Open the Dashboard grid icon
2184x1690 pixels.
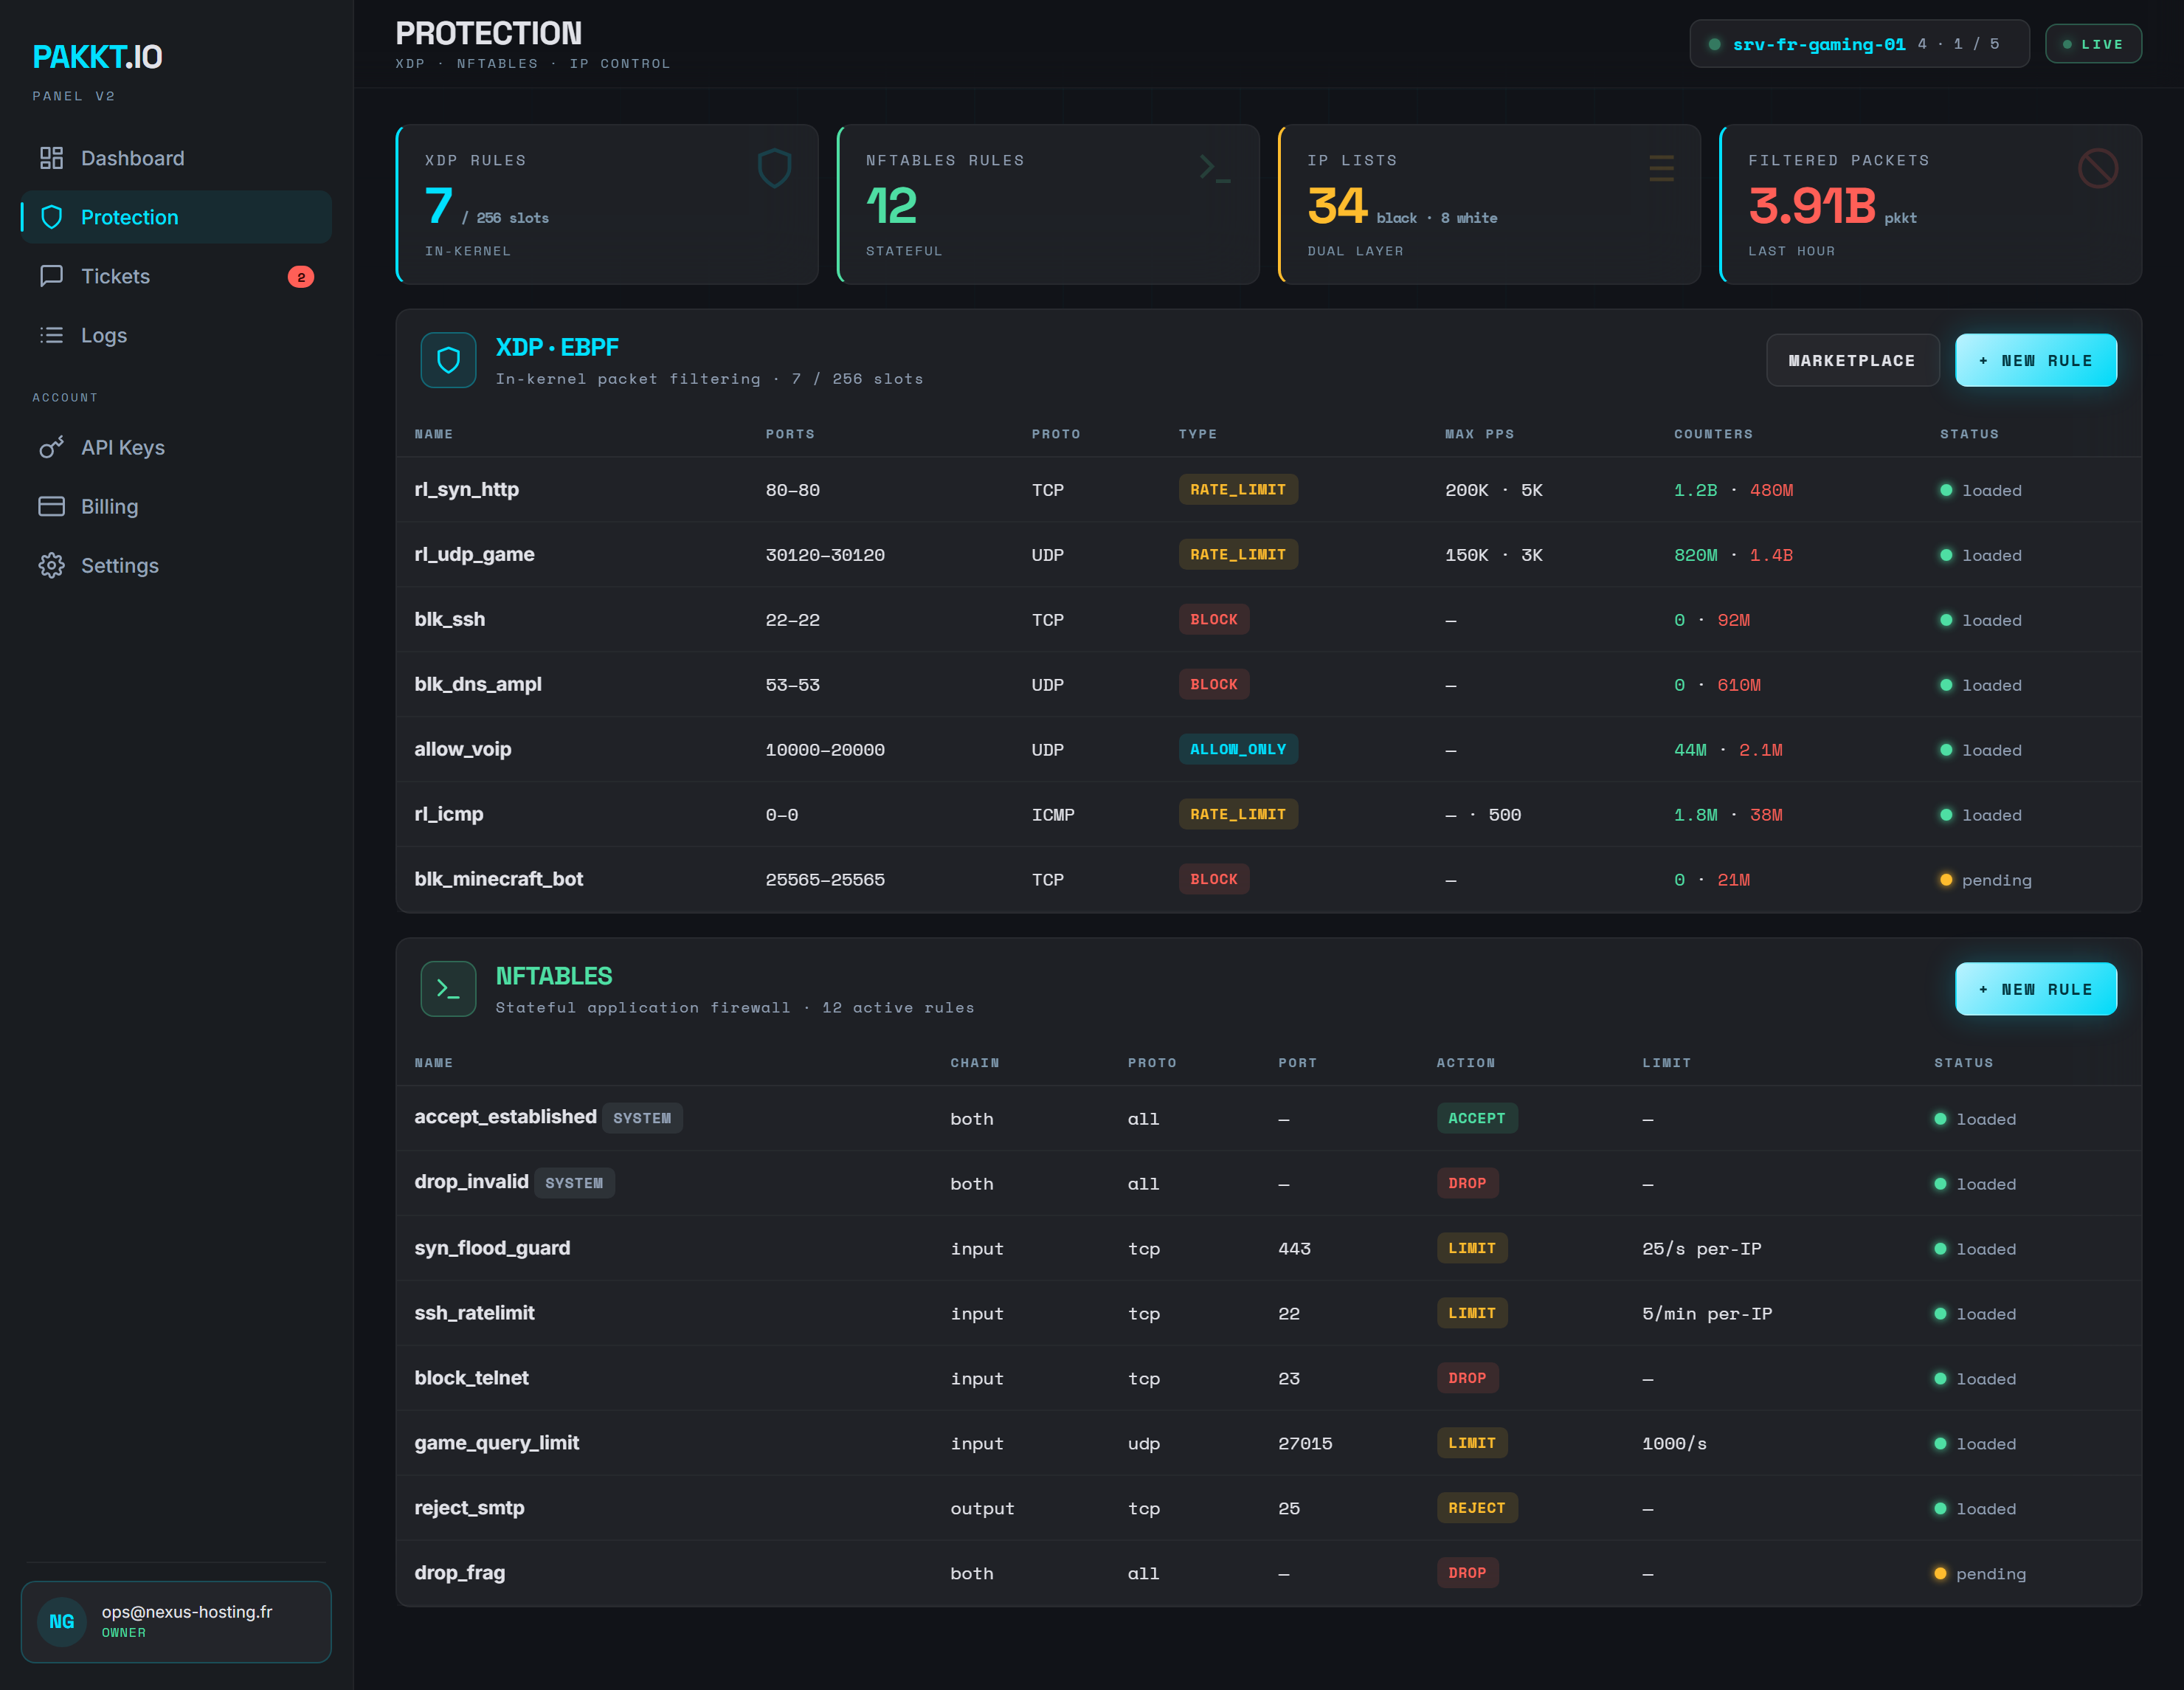coord(51,158)
